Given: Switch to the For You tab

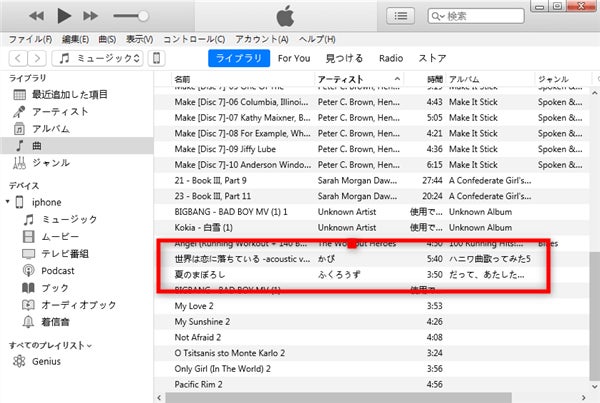Looking at the screenshot, I should [x=294, y=59].
